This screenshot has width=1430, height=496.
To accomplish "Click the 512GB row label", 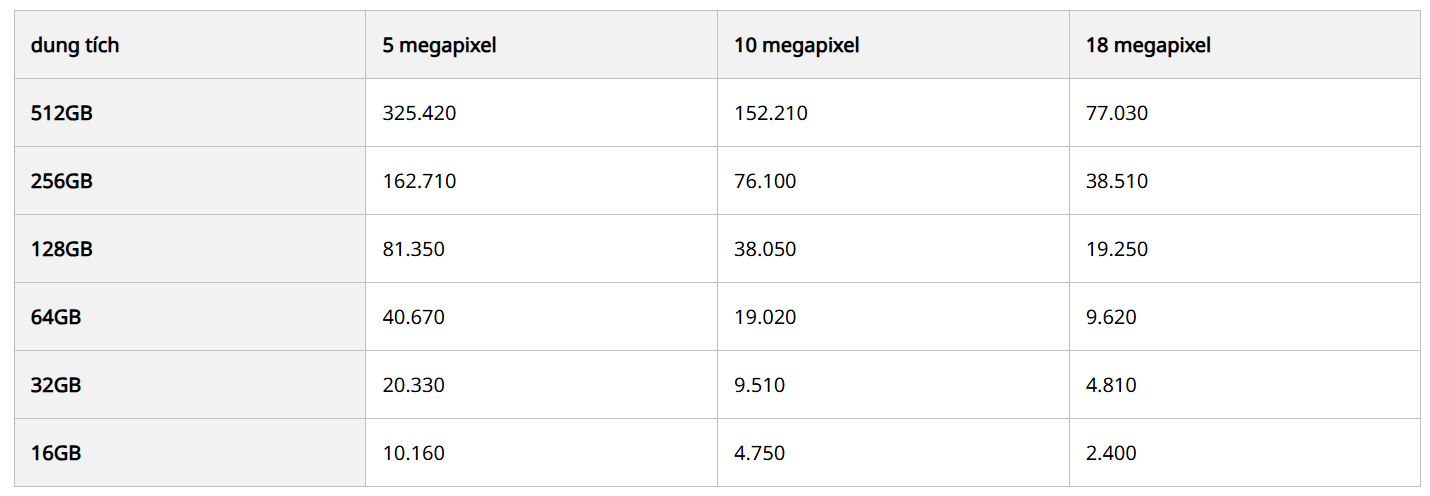I will tap(62, 113).
